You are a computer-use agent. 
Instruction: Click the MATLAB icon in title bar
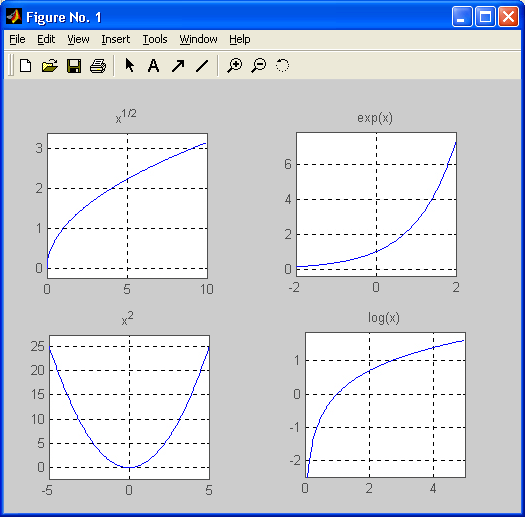point(14,16)
